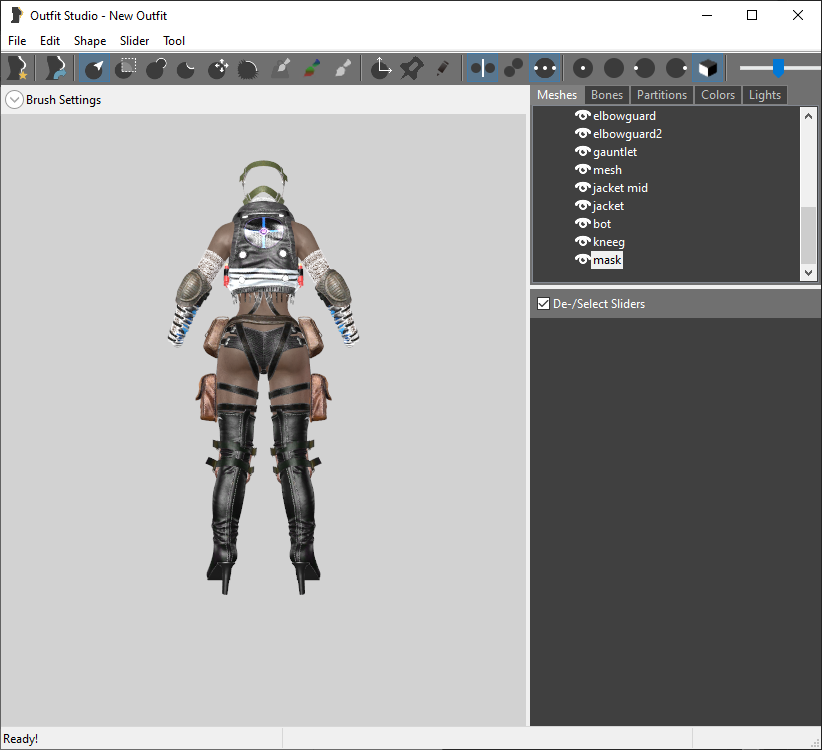
Task: Expand the Brush Settings panel
Action: point(14,100)
